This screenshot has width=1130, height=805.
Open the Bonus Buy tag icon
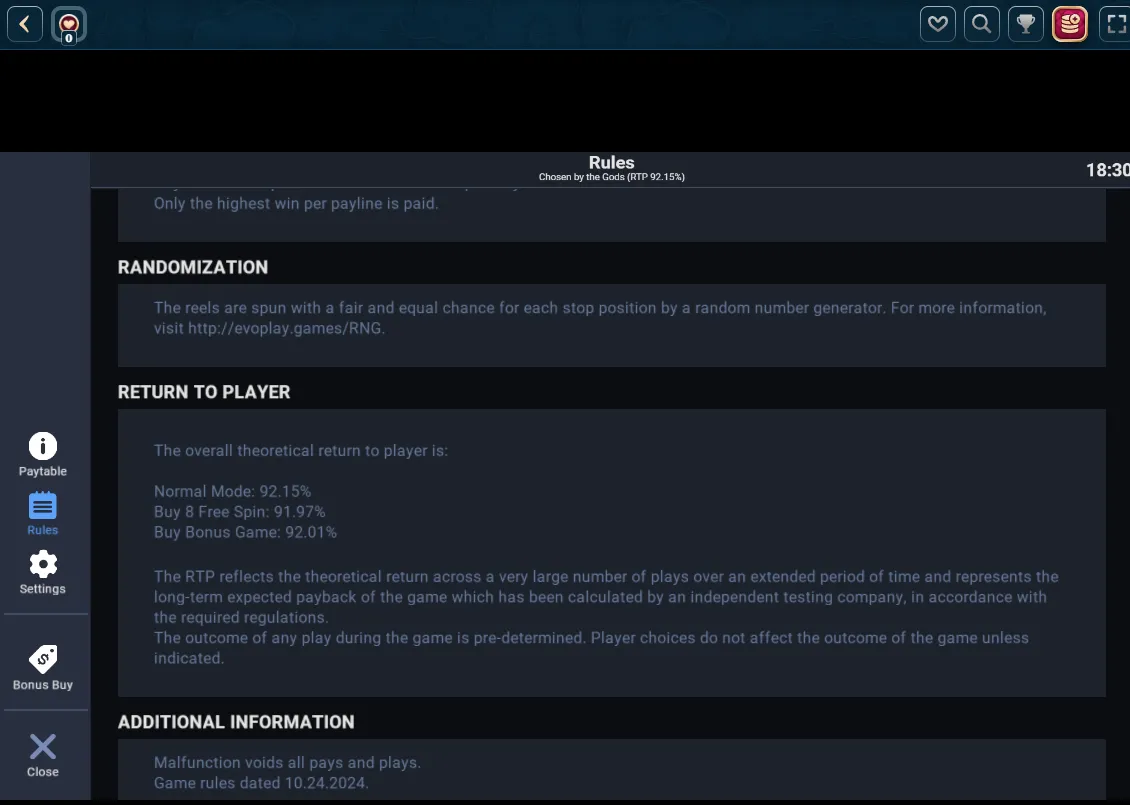point(43,668)
